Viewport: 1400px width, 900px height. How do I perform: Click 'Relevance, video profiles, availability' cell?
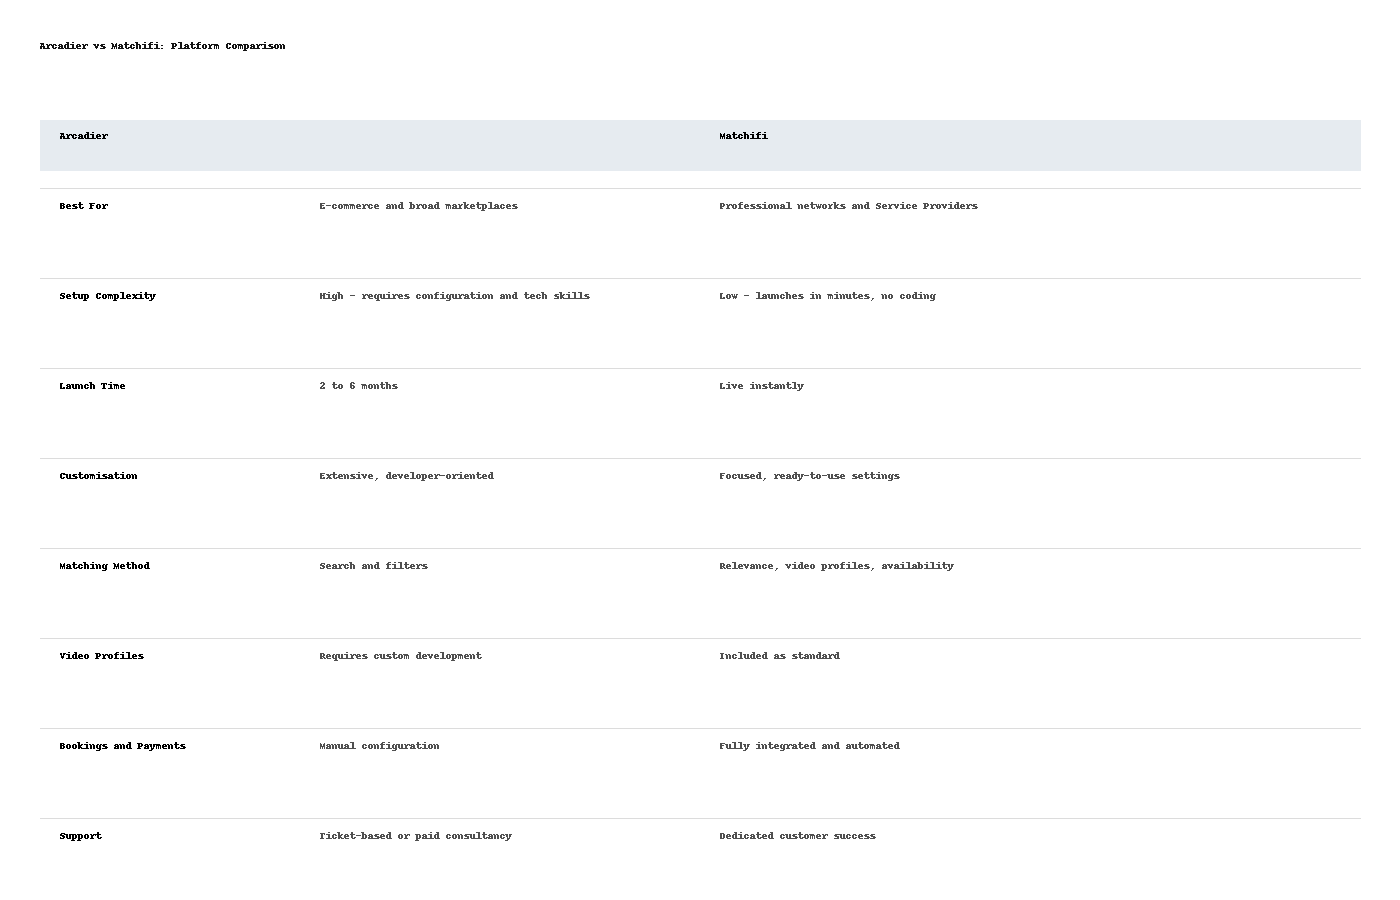pos(836,566)
